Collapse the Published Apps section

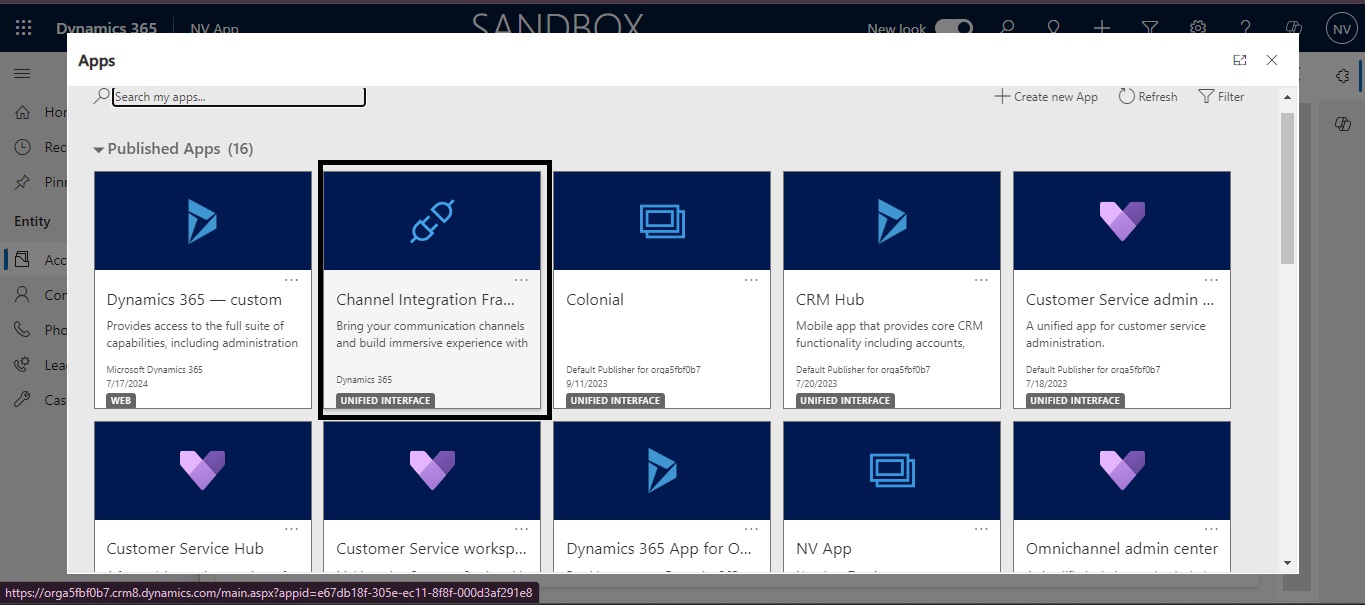click(x=98, y=148)
